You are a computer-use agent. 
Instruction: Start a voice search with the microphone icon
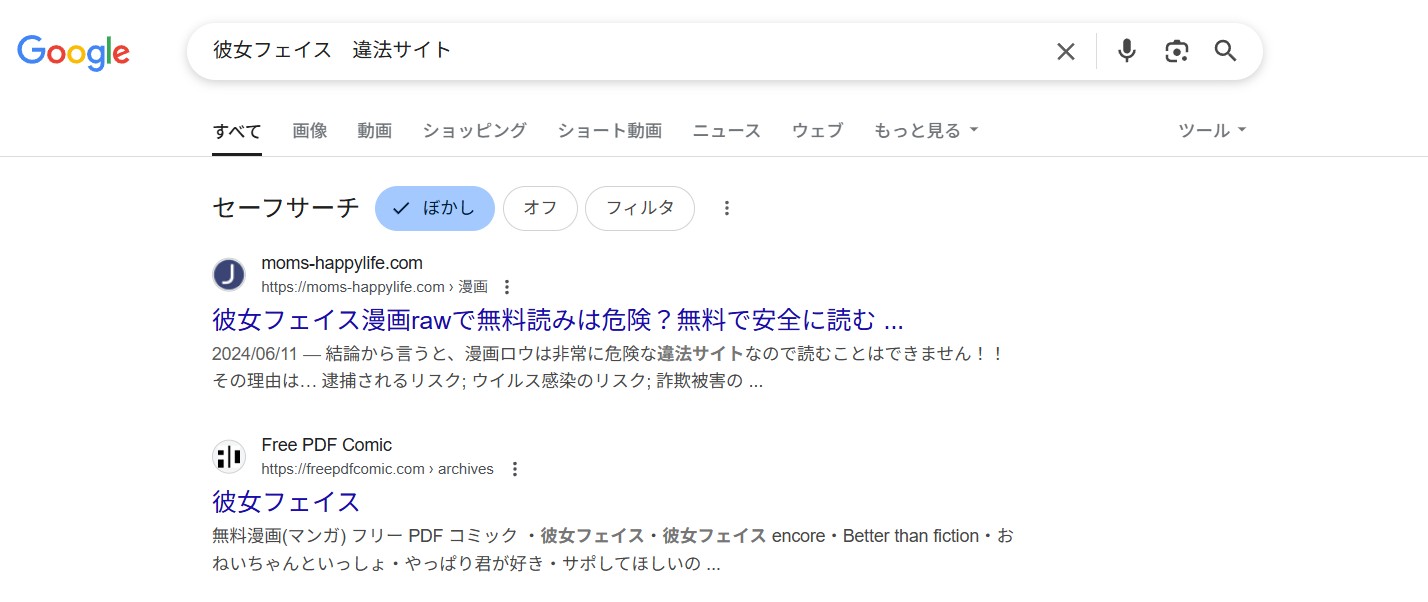click(x=1126, y=50)
